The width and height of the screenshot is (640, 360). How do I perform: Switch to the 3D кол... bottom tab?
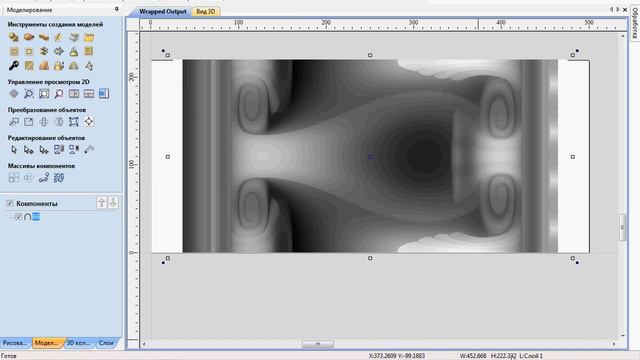point(79,343)
